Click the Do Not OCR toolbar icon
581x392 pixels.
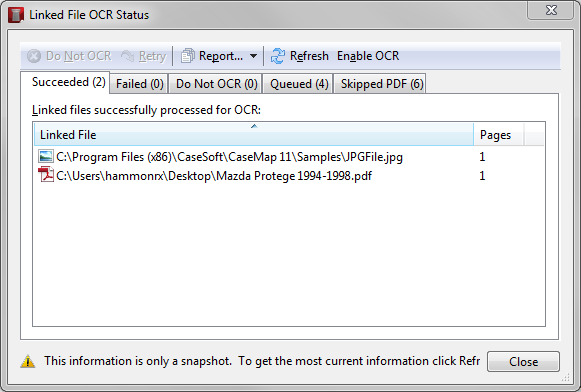[34, 56]
